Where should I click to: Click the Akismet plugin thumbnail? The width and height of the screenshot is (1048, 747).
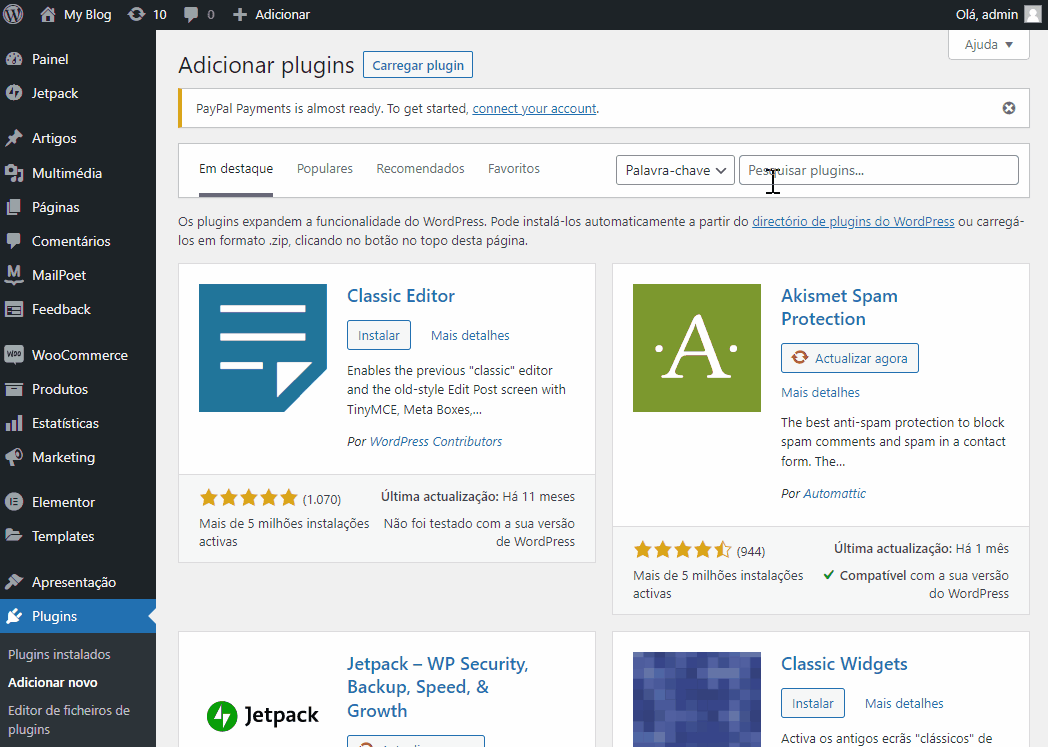(x=696, y=348)
